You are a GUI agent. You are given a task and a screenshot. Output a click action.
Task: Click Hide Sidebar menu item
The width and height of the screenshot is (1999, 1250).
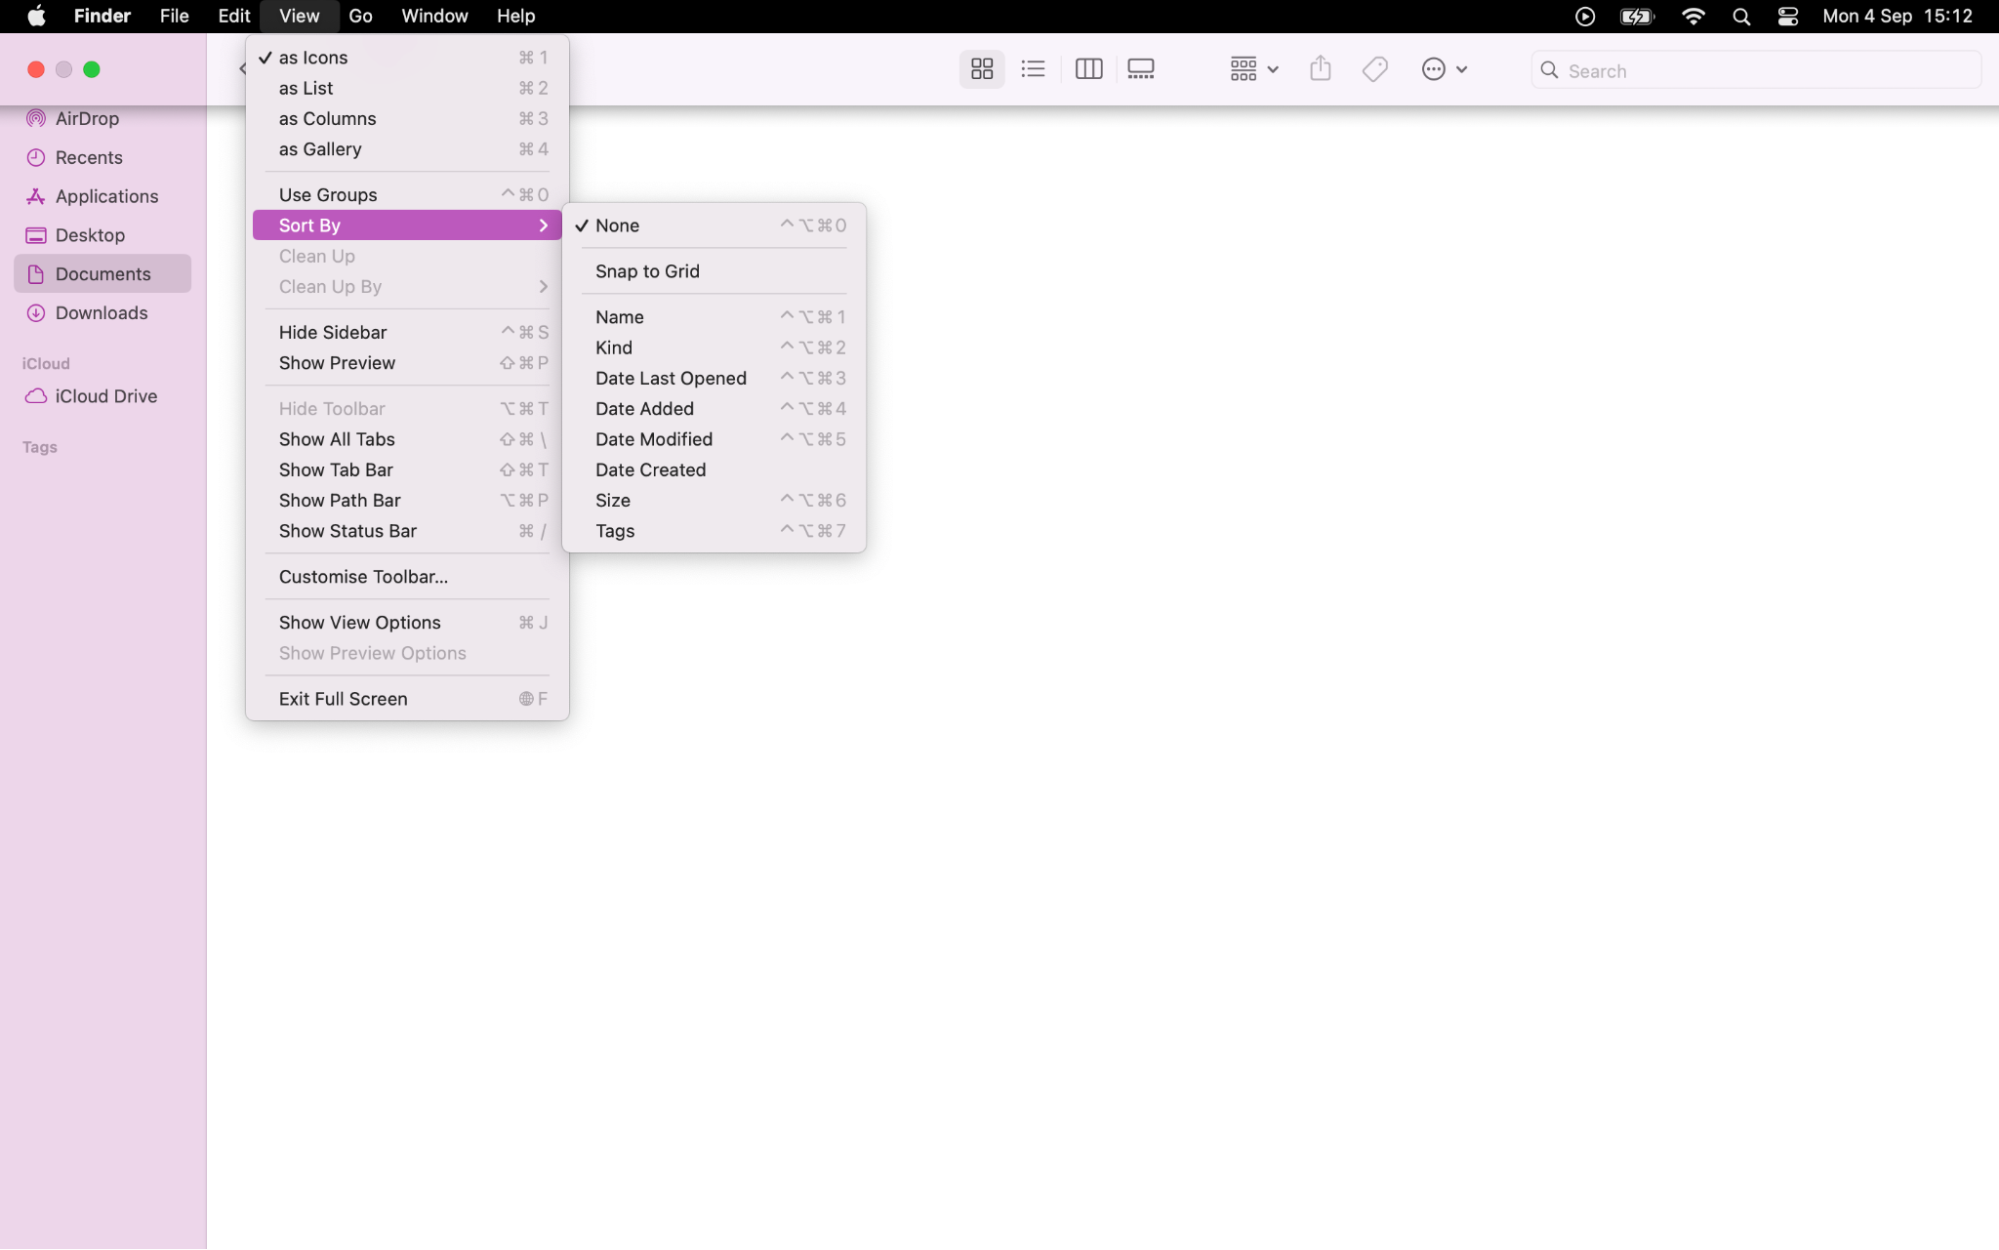click(x=407, y=332)
